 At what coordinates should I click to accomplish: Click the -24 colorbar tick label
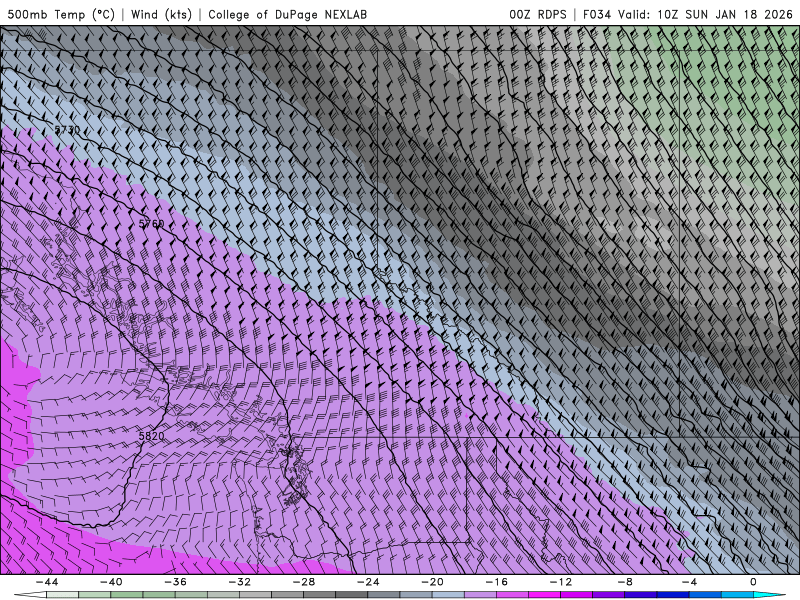[x=368, y=582]
